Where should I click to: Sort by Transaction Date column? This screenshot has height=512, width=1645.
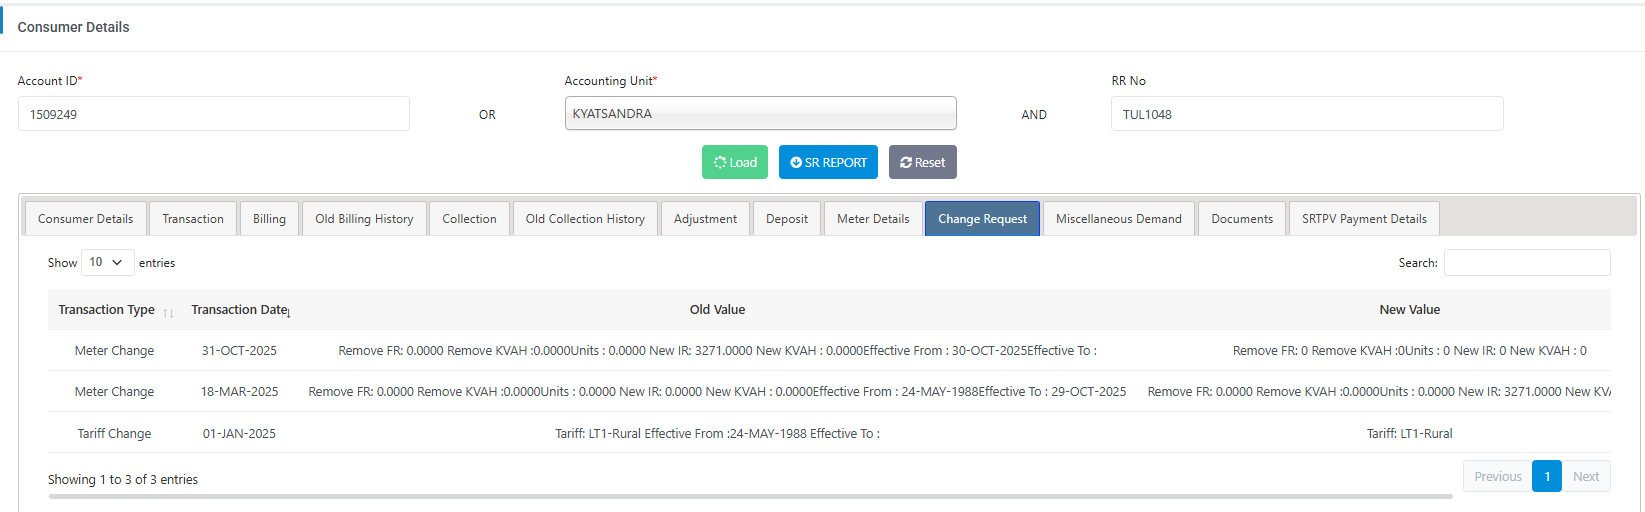[x=241, y=310]
